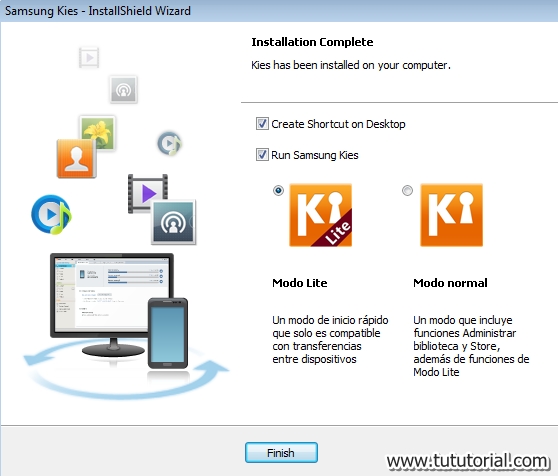The image size is (558, 476).
Task: Click "Kies has been installed on your computer." text
Action: (351, 65)
